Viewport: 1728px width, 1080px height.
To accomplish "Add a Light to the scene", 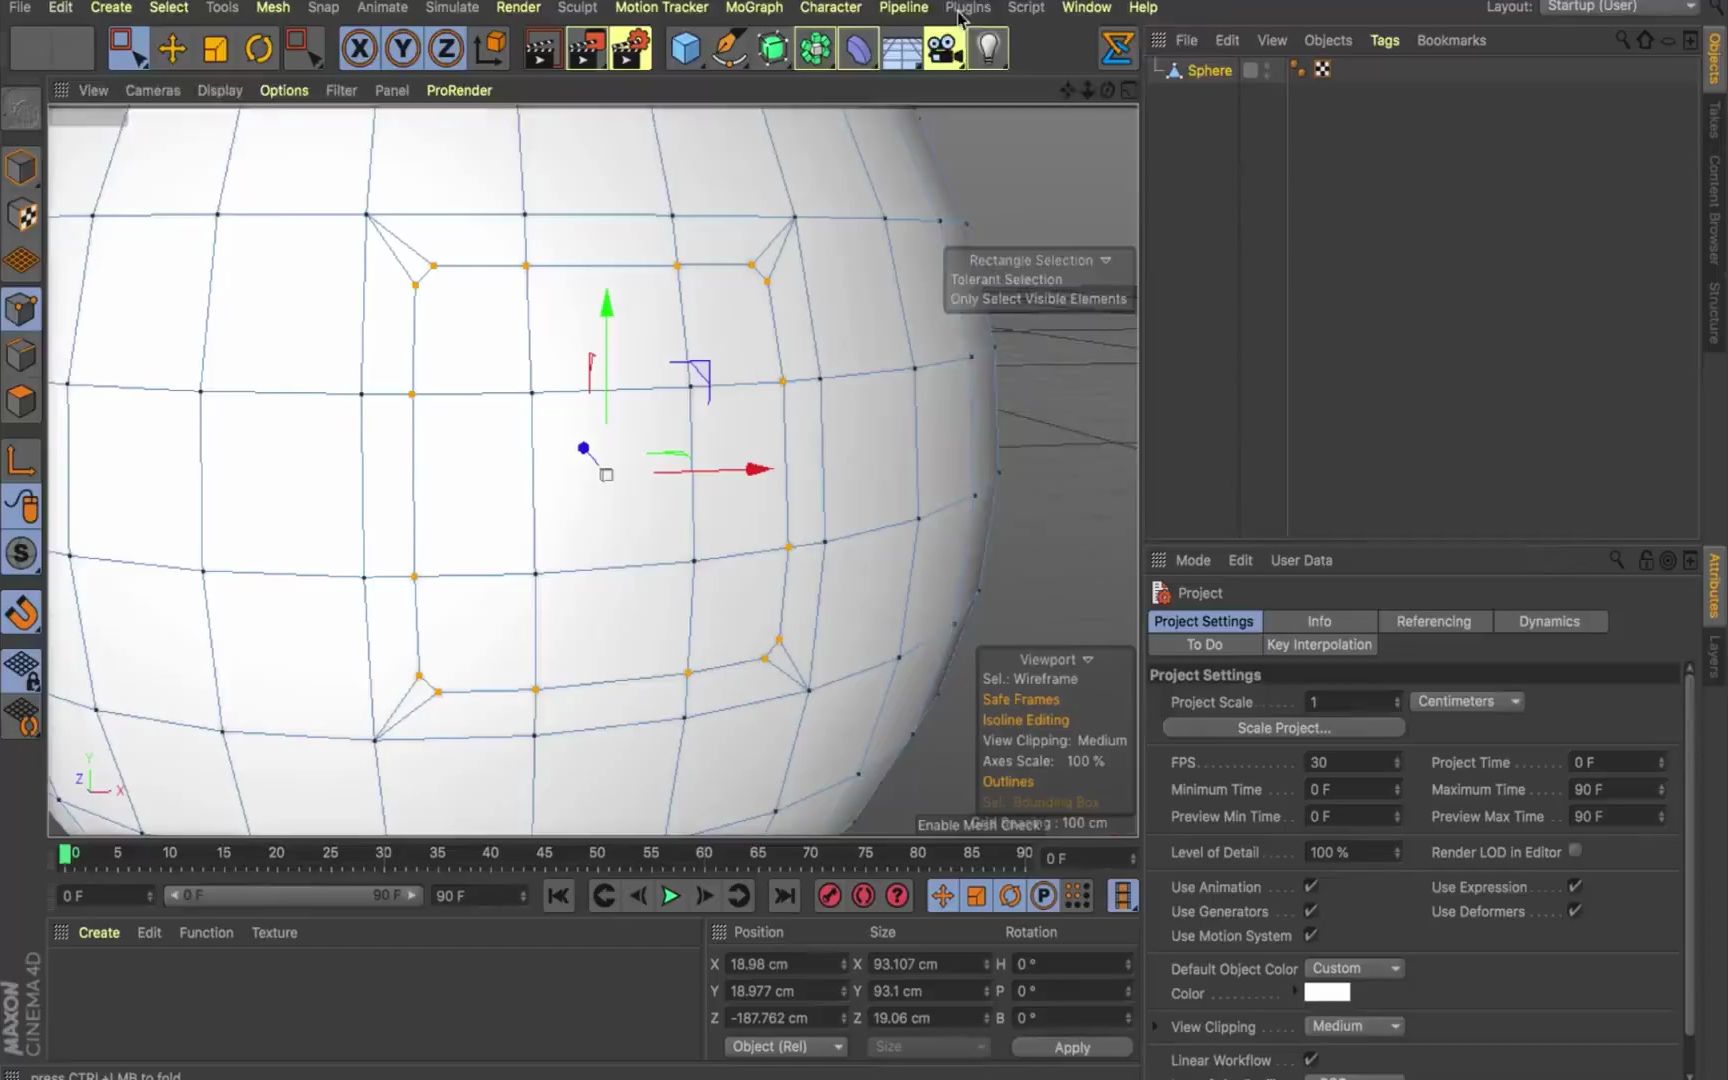I will 988,47.
